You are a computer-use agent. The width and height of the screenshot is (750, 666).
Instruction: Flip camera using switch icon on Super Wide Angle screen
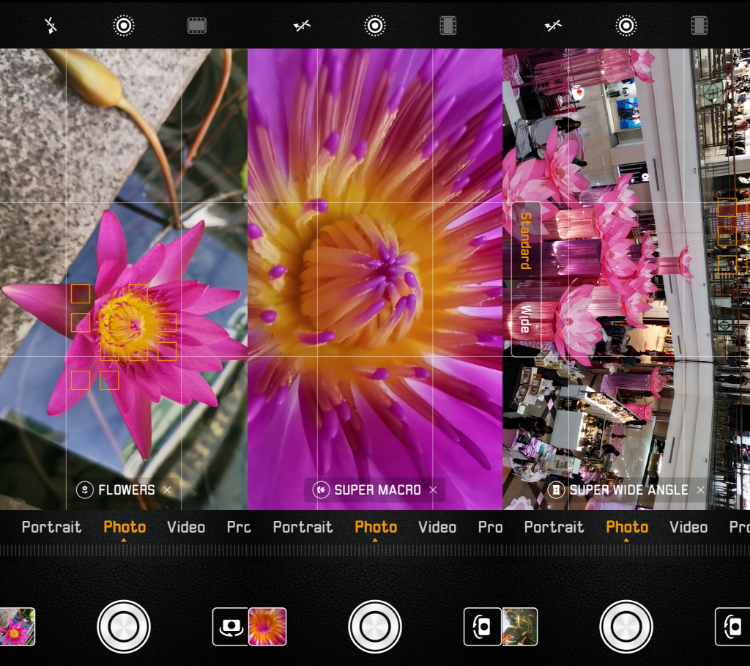tap(733, 626)
